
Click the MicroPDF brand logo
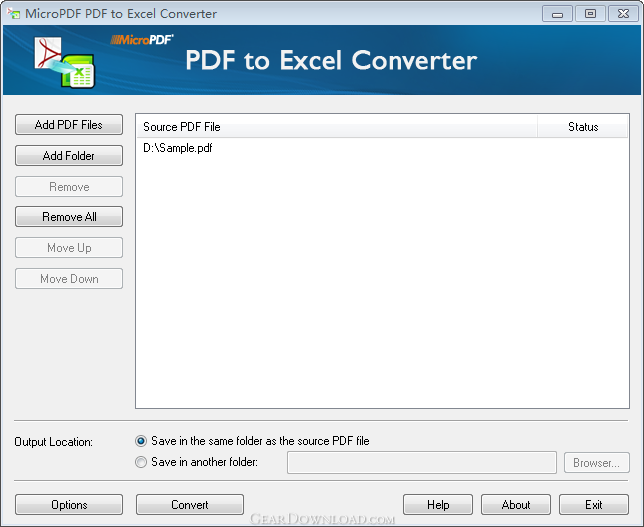click(x=142, y=39)
